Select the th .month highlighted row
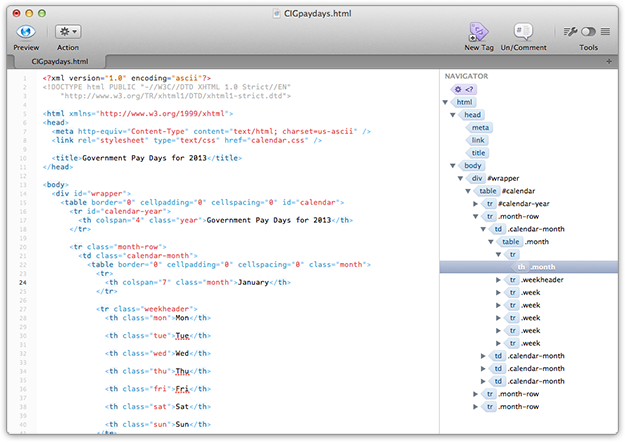Screen dimensions: 625x442 pos(529,267)
